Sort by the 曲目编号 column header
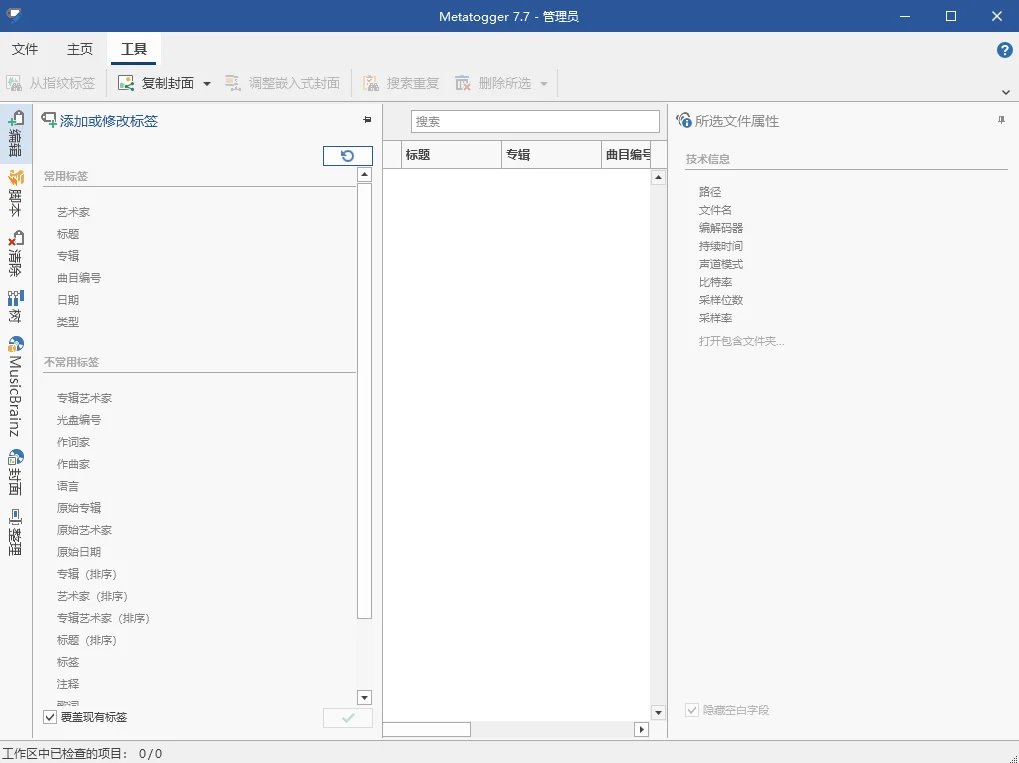 point(626,155)
